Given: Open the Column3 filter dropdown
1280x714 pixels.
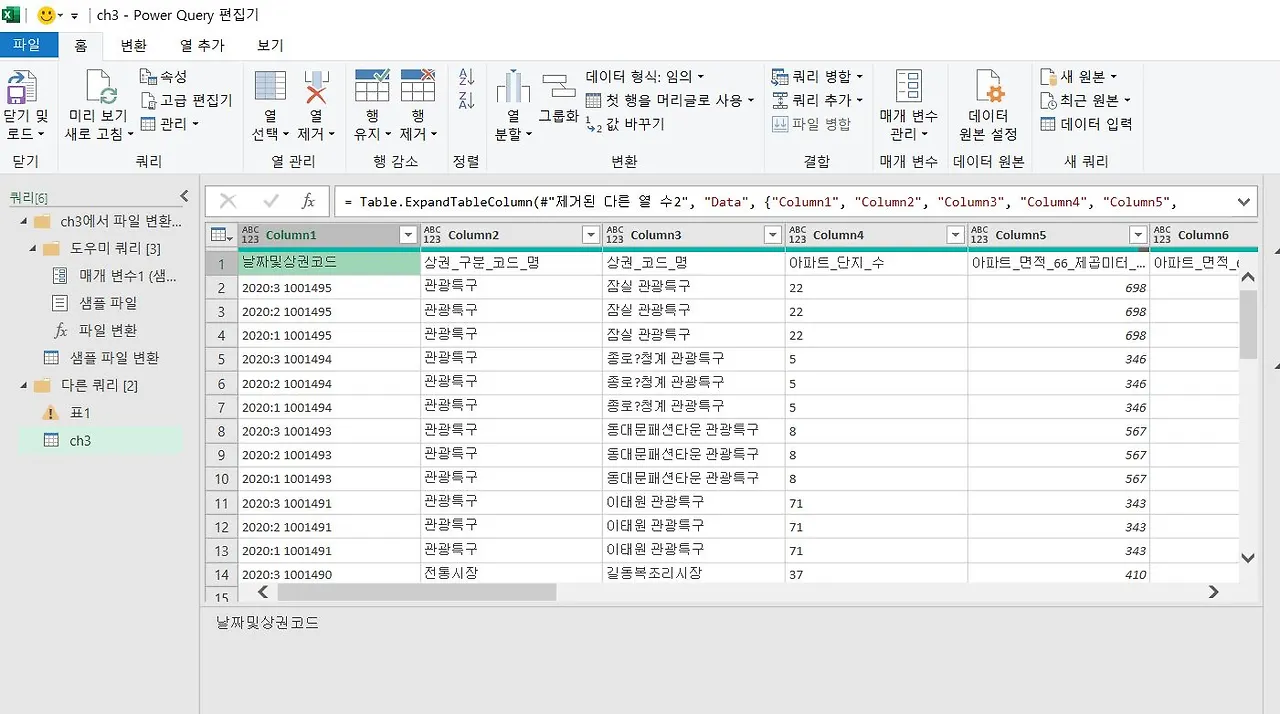Looking at the screenshot, I should [x=772, y=235].
